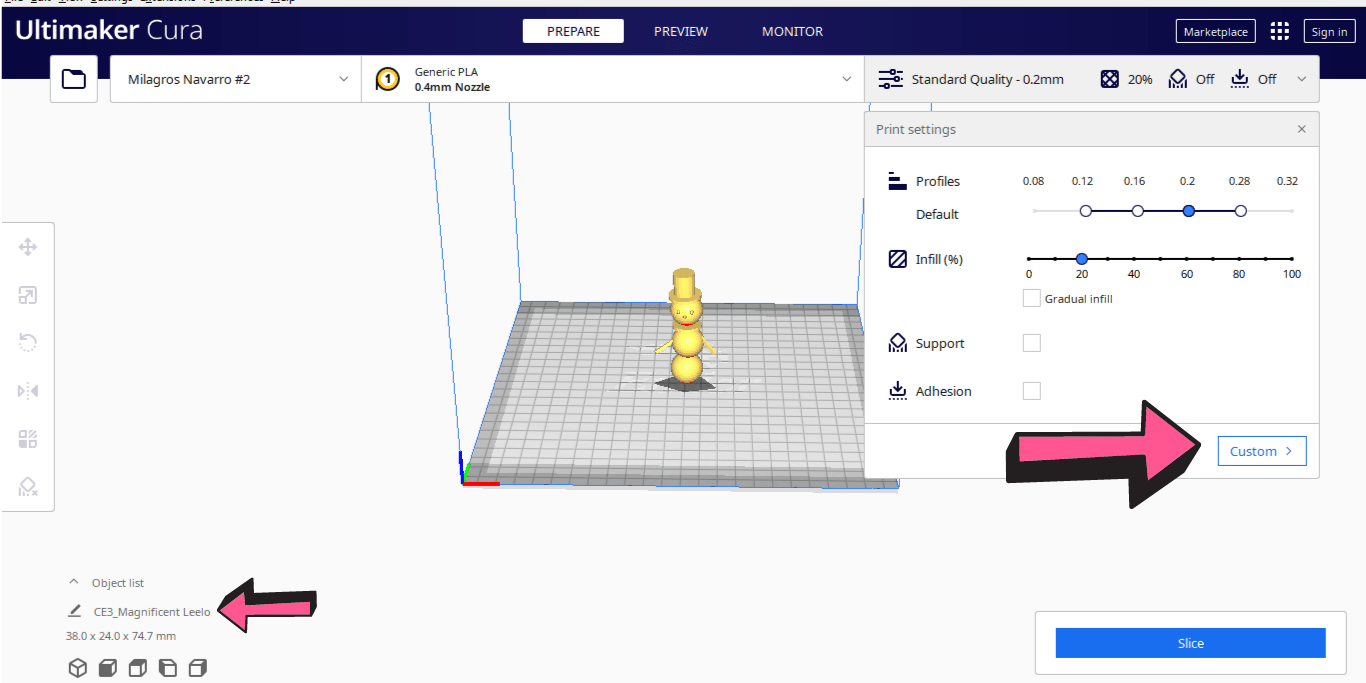Image resolution: width=1366 pixels, height=683 pixels.
Task: Click the 20% infill icon in header
Action: coord(1109,79)
